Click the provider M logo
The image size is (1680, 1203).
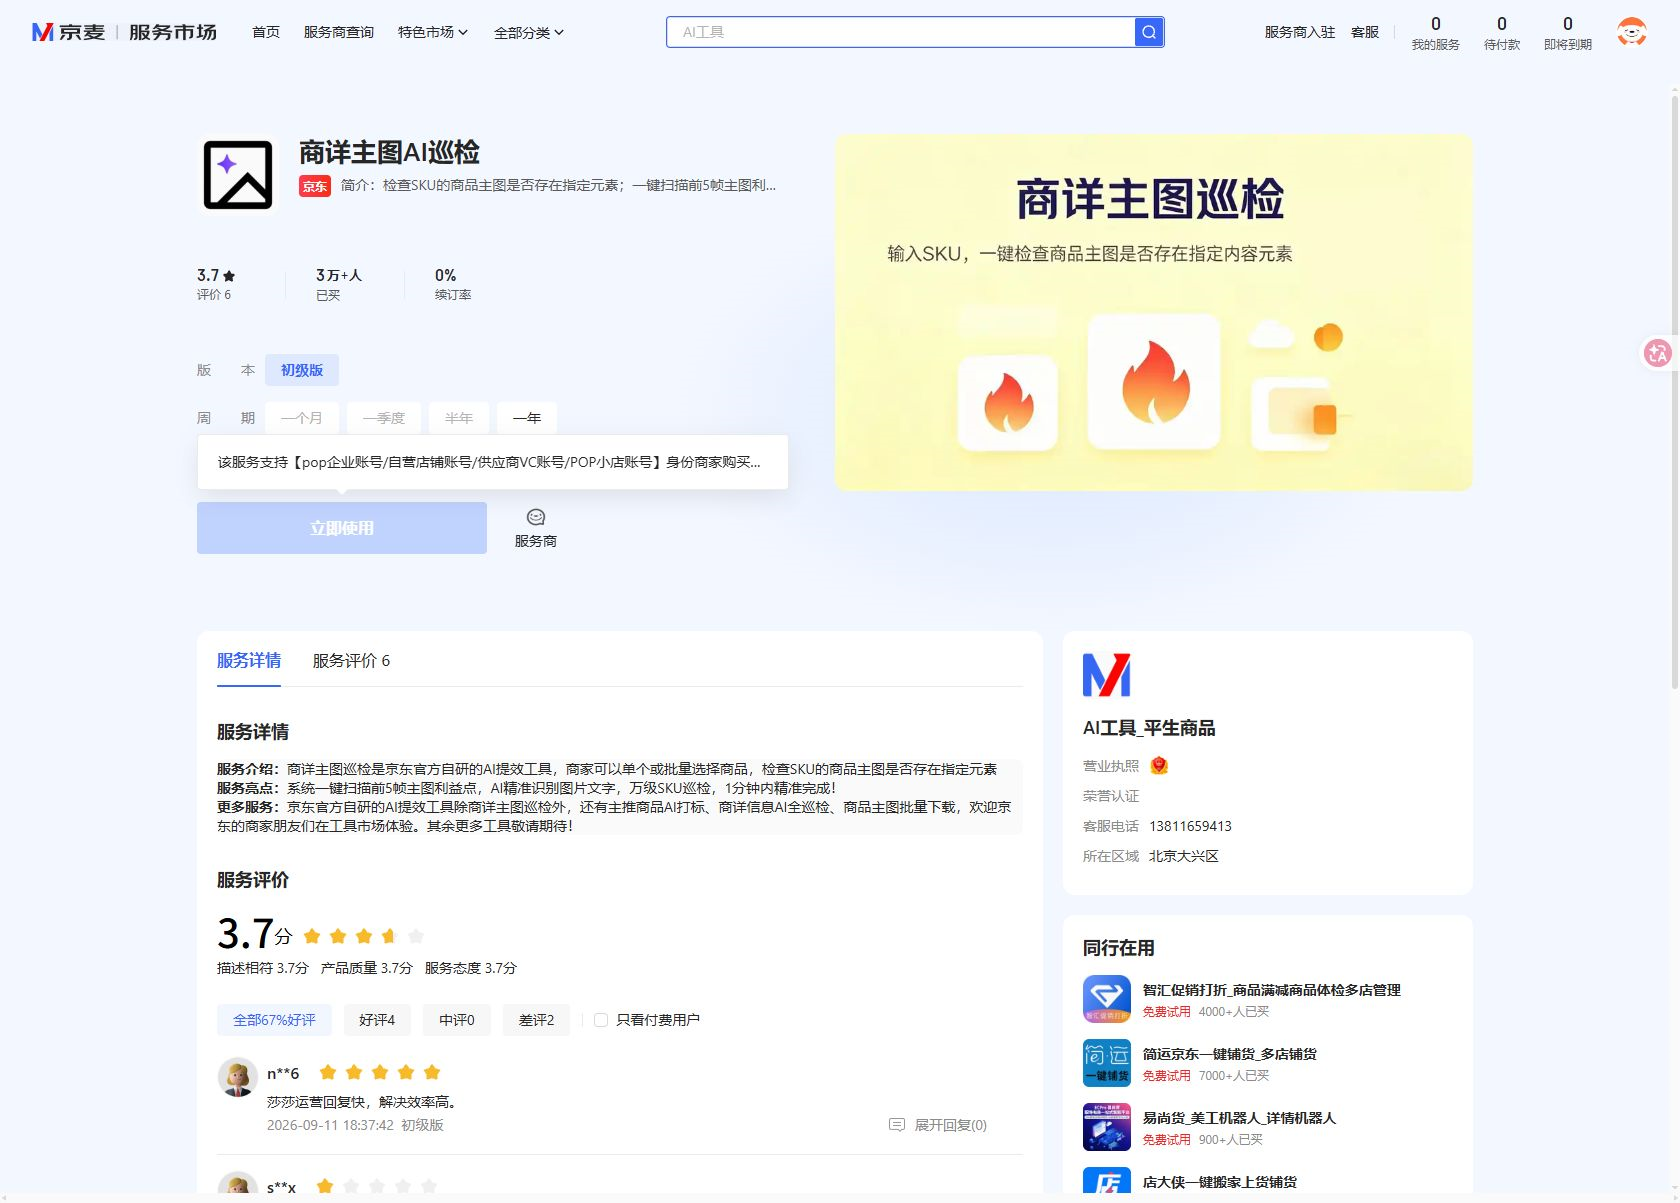click(1107, 675)
